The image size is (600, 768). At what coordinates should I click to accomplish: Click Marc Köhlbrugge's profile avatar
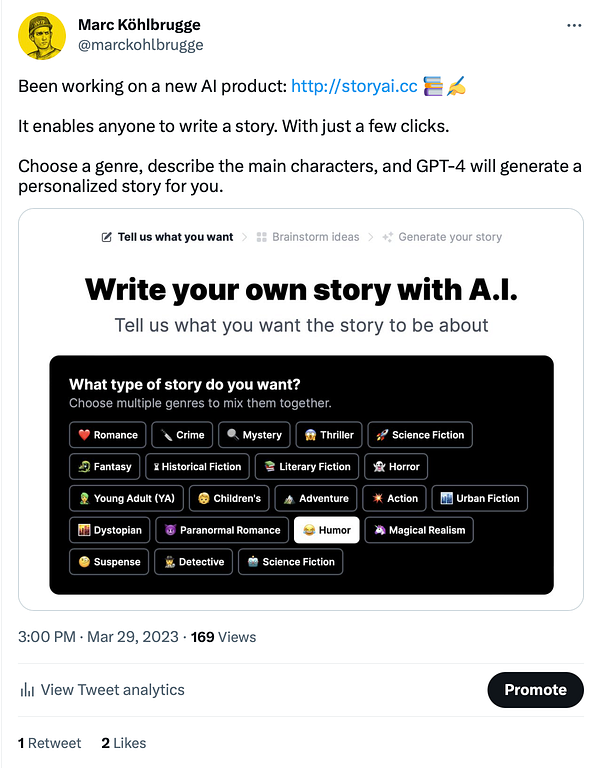(x=42, y=34)
